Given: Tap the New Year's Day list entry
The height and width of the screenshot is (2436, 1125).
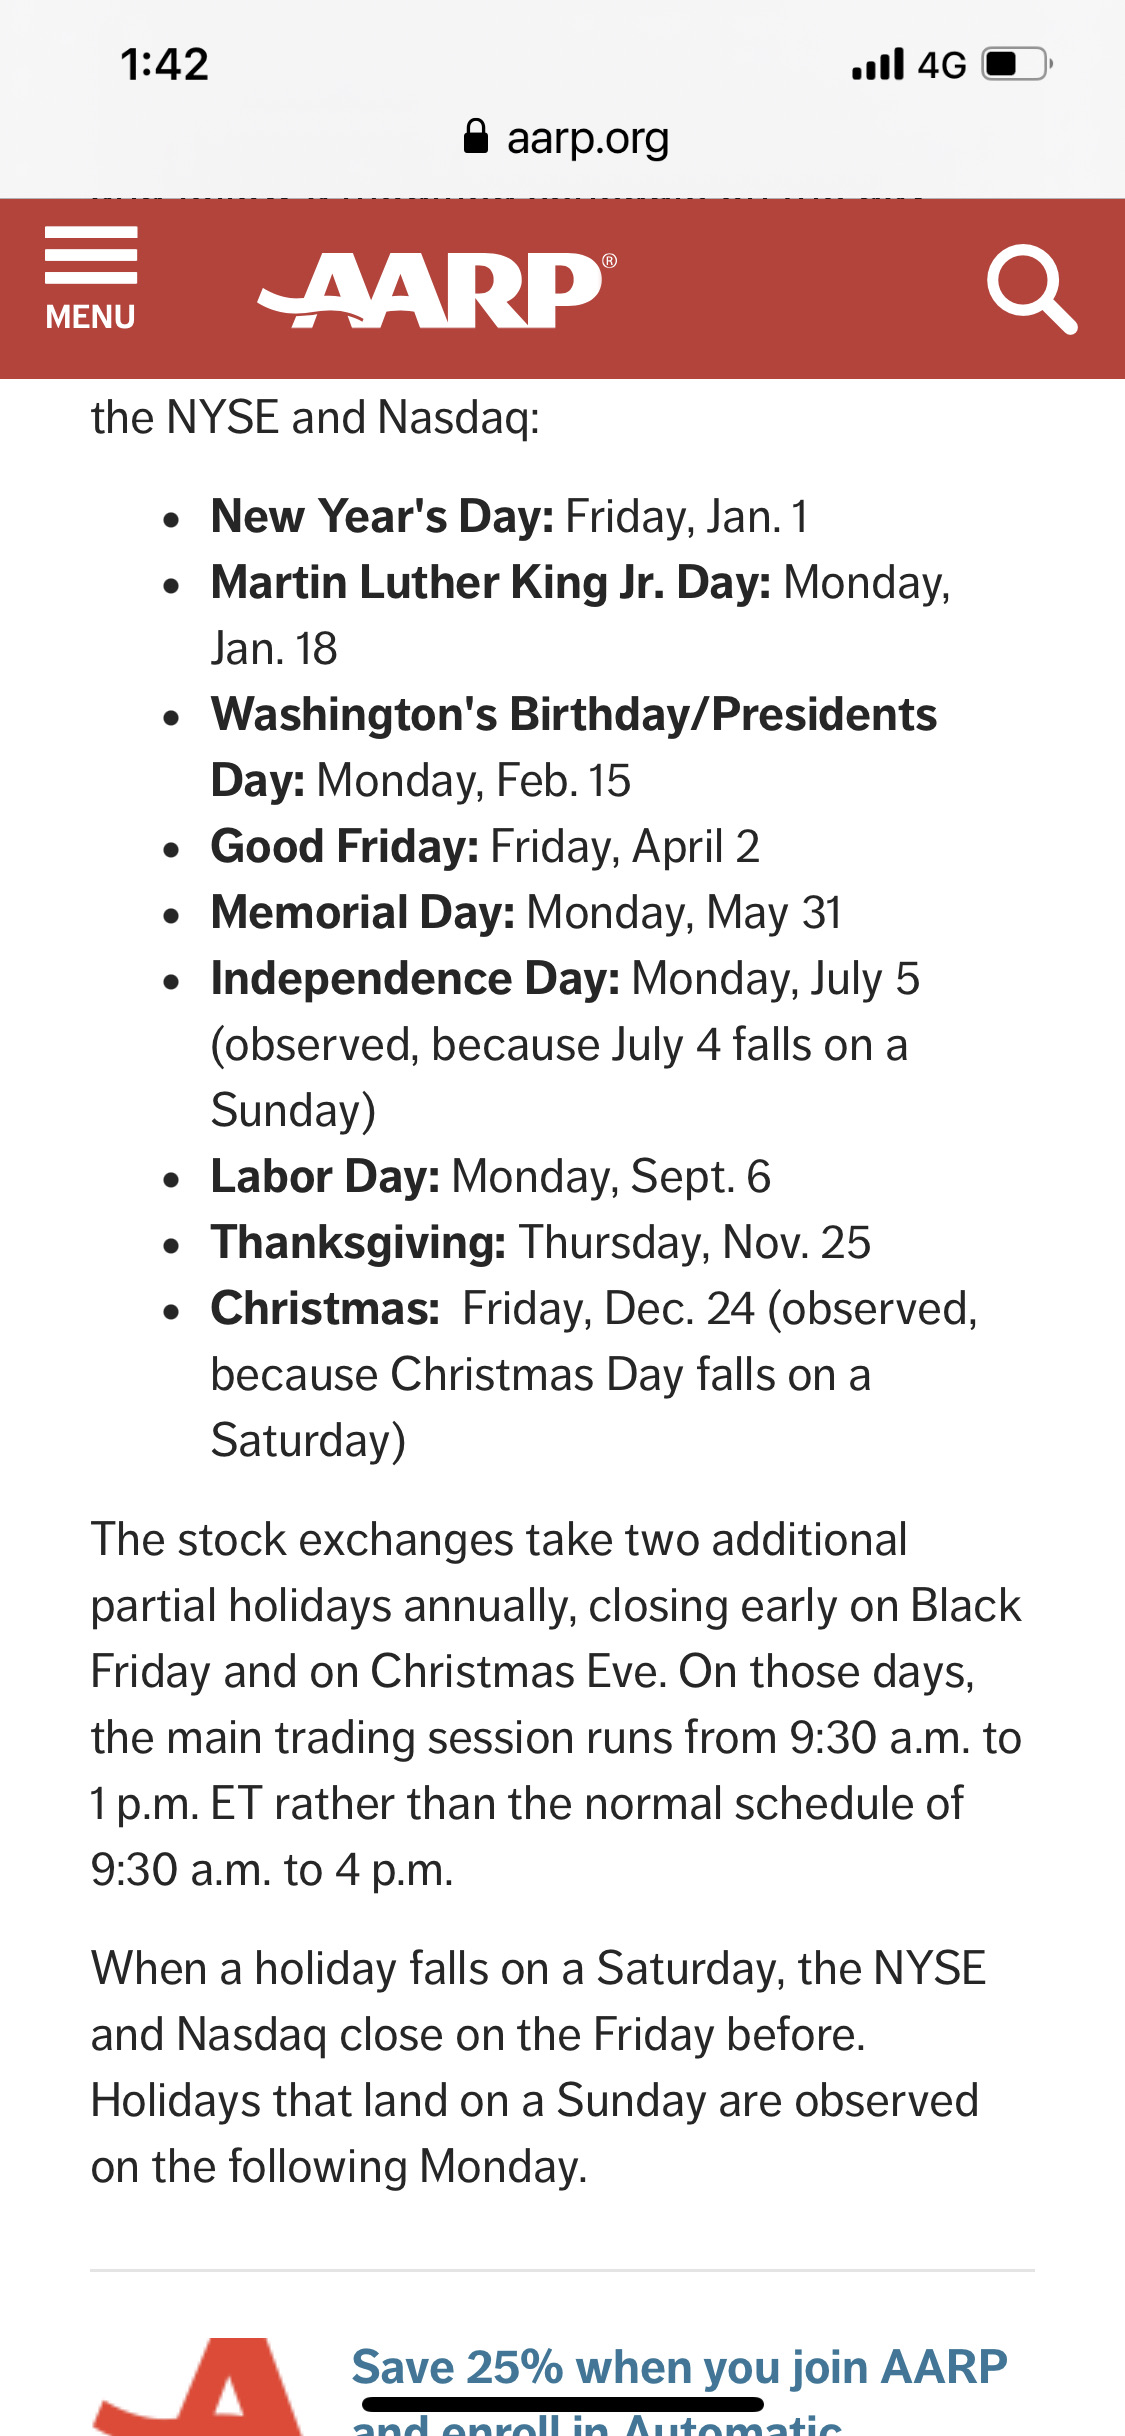Looking at the screenshot, I should pyautogui.click(x=509, y=517).
